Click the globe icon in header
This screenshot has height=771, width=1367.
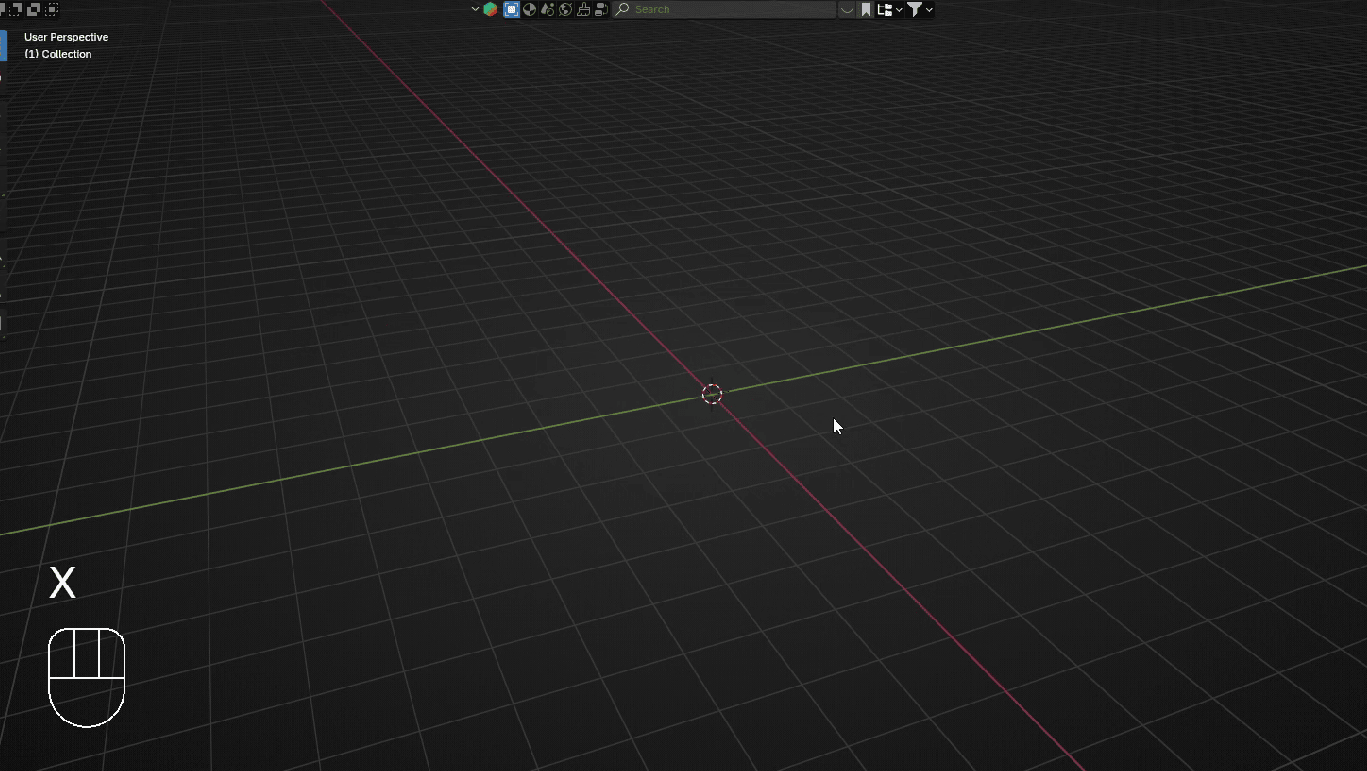[565, 9]
